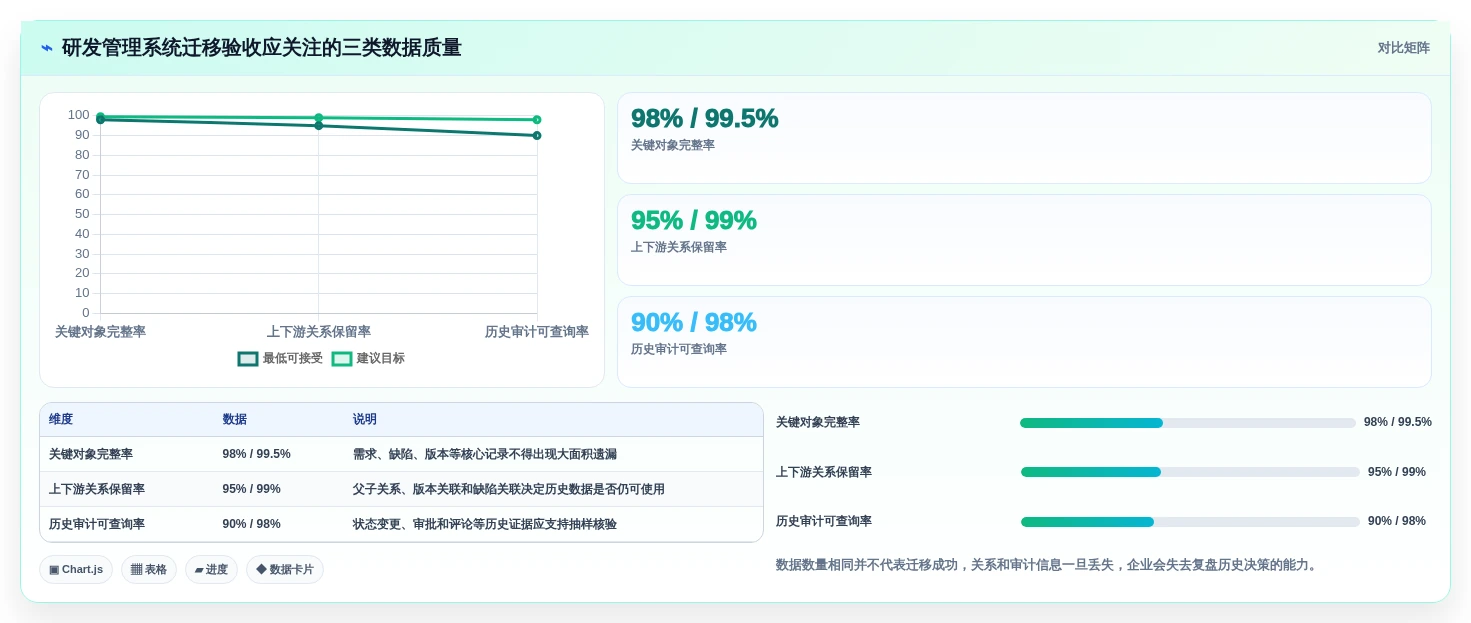
Task: Click the Chart.js tag chip
Action: point(76,569)
